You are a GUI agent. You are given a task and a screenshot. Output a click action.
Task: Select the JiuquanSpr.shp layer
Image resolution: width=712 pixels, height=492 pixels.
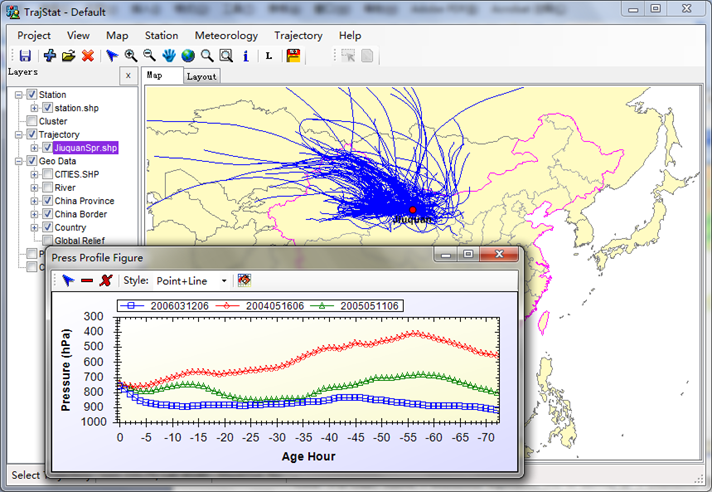[x=85, y=148]
